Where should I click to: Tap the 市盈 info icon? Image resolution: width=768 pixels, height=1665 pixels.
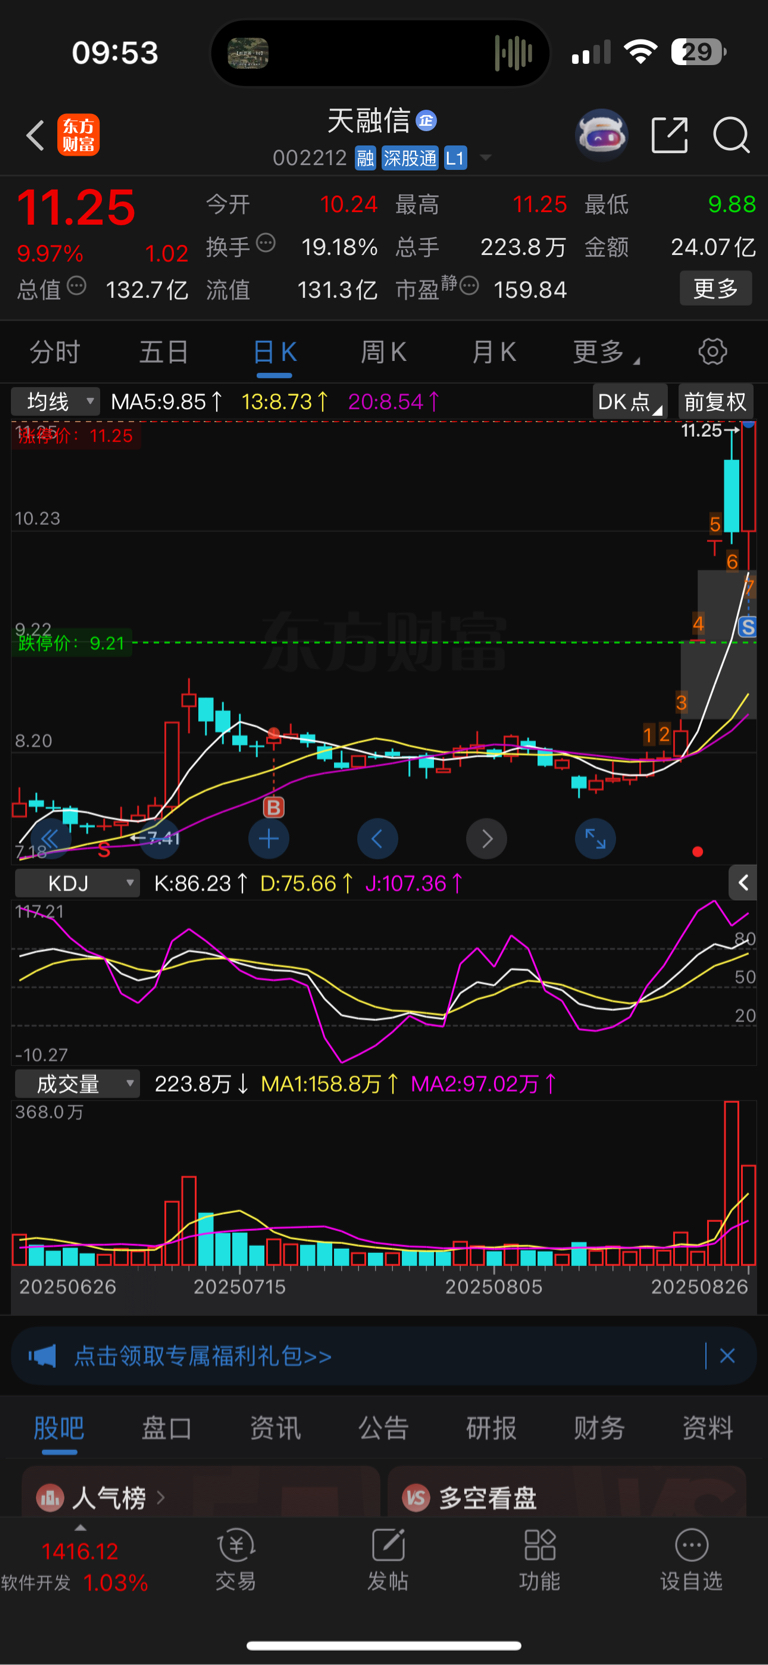pos(468,286)
